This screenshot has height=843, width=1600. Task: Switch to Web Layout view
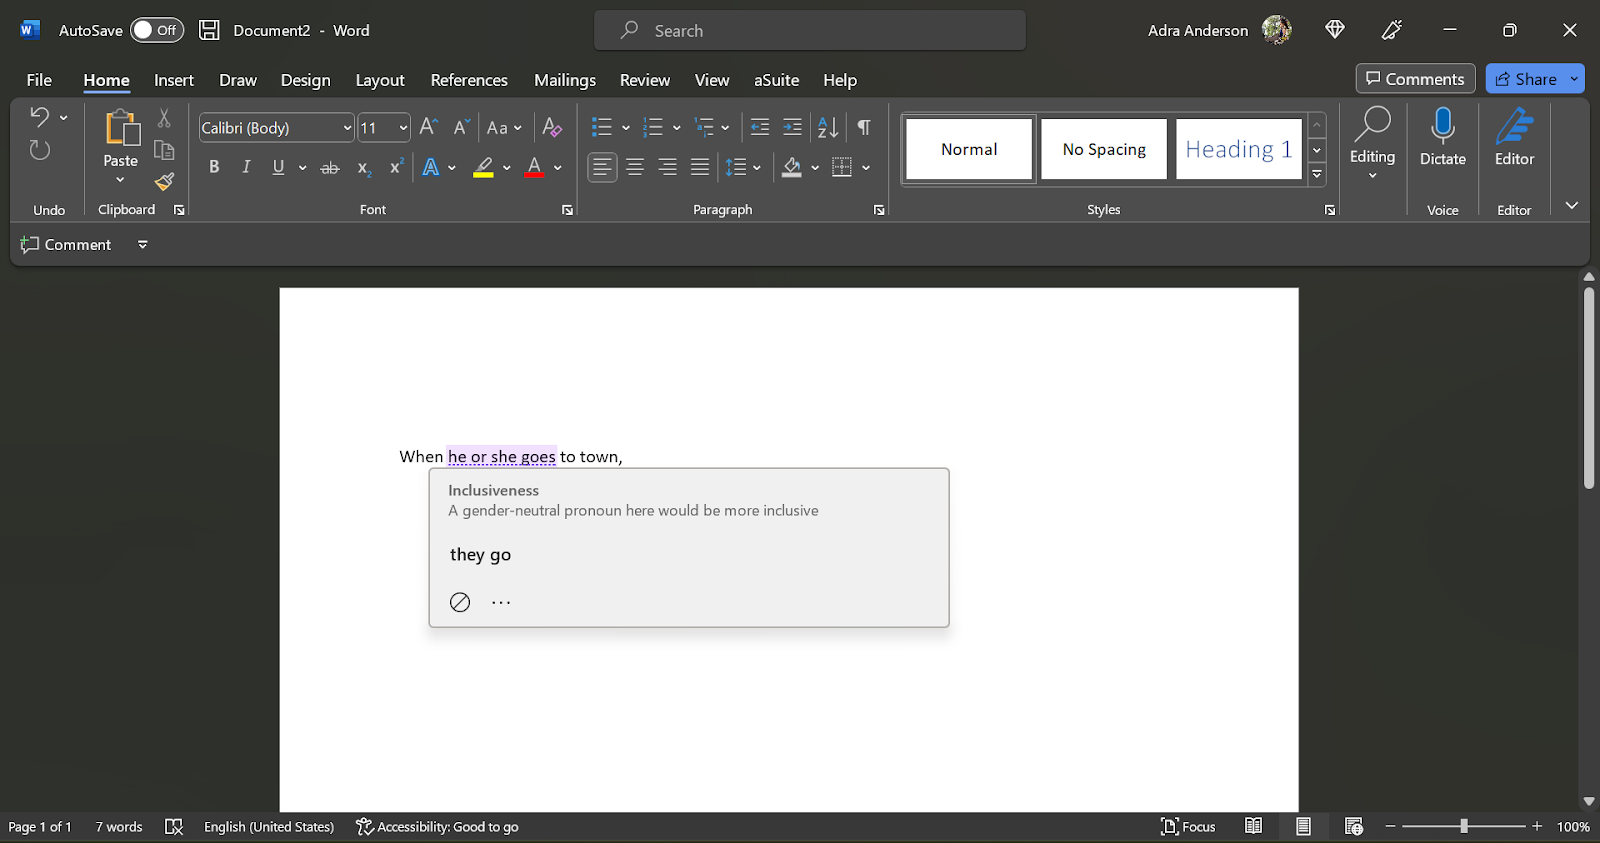point(1354,826)
